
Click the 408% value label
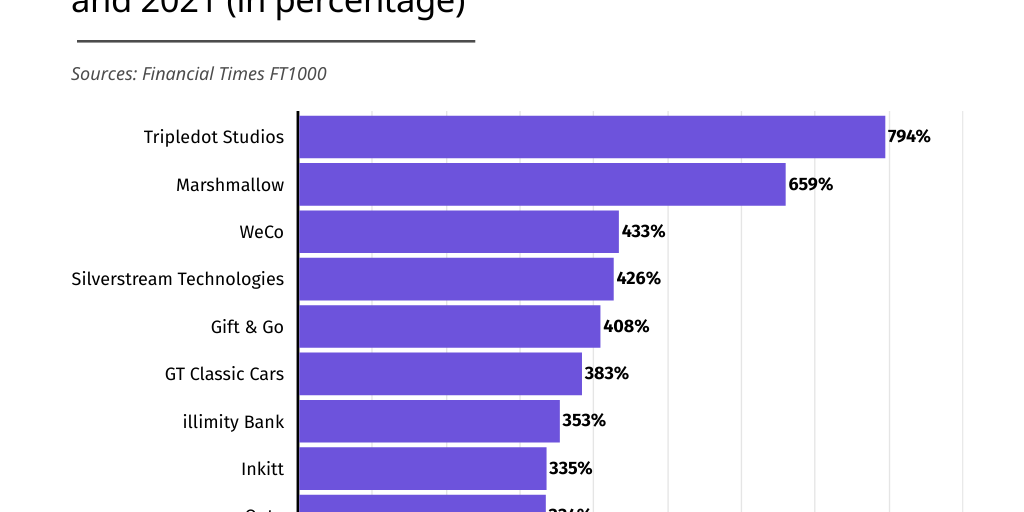click(x=626, y=327)
